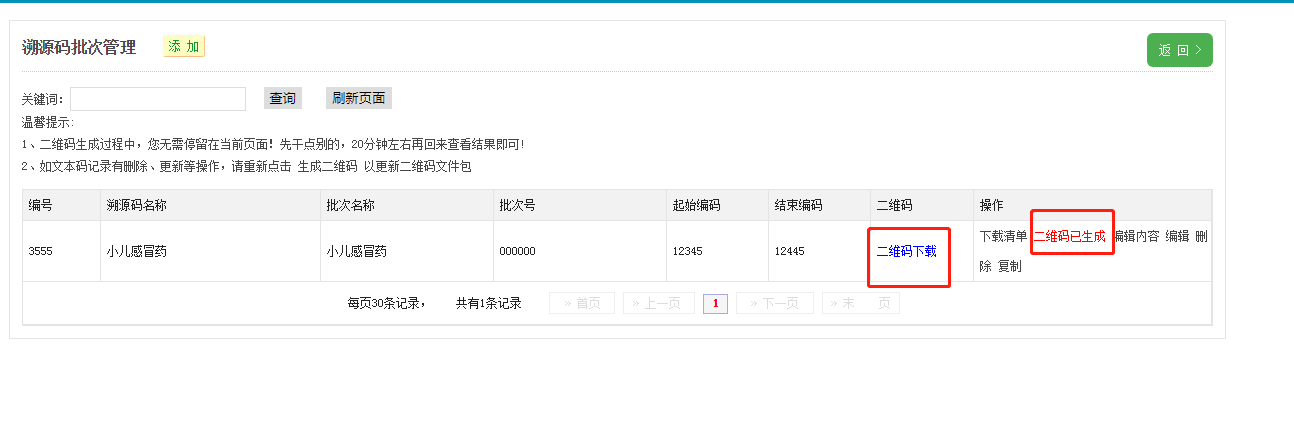
Task: Click the 批次号 column header
Action: click(517, 205)
